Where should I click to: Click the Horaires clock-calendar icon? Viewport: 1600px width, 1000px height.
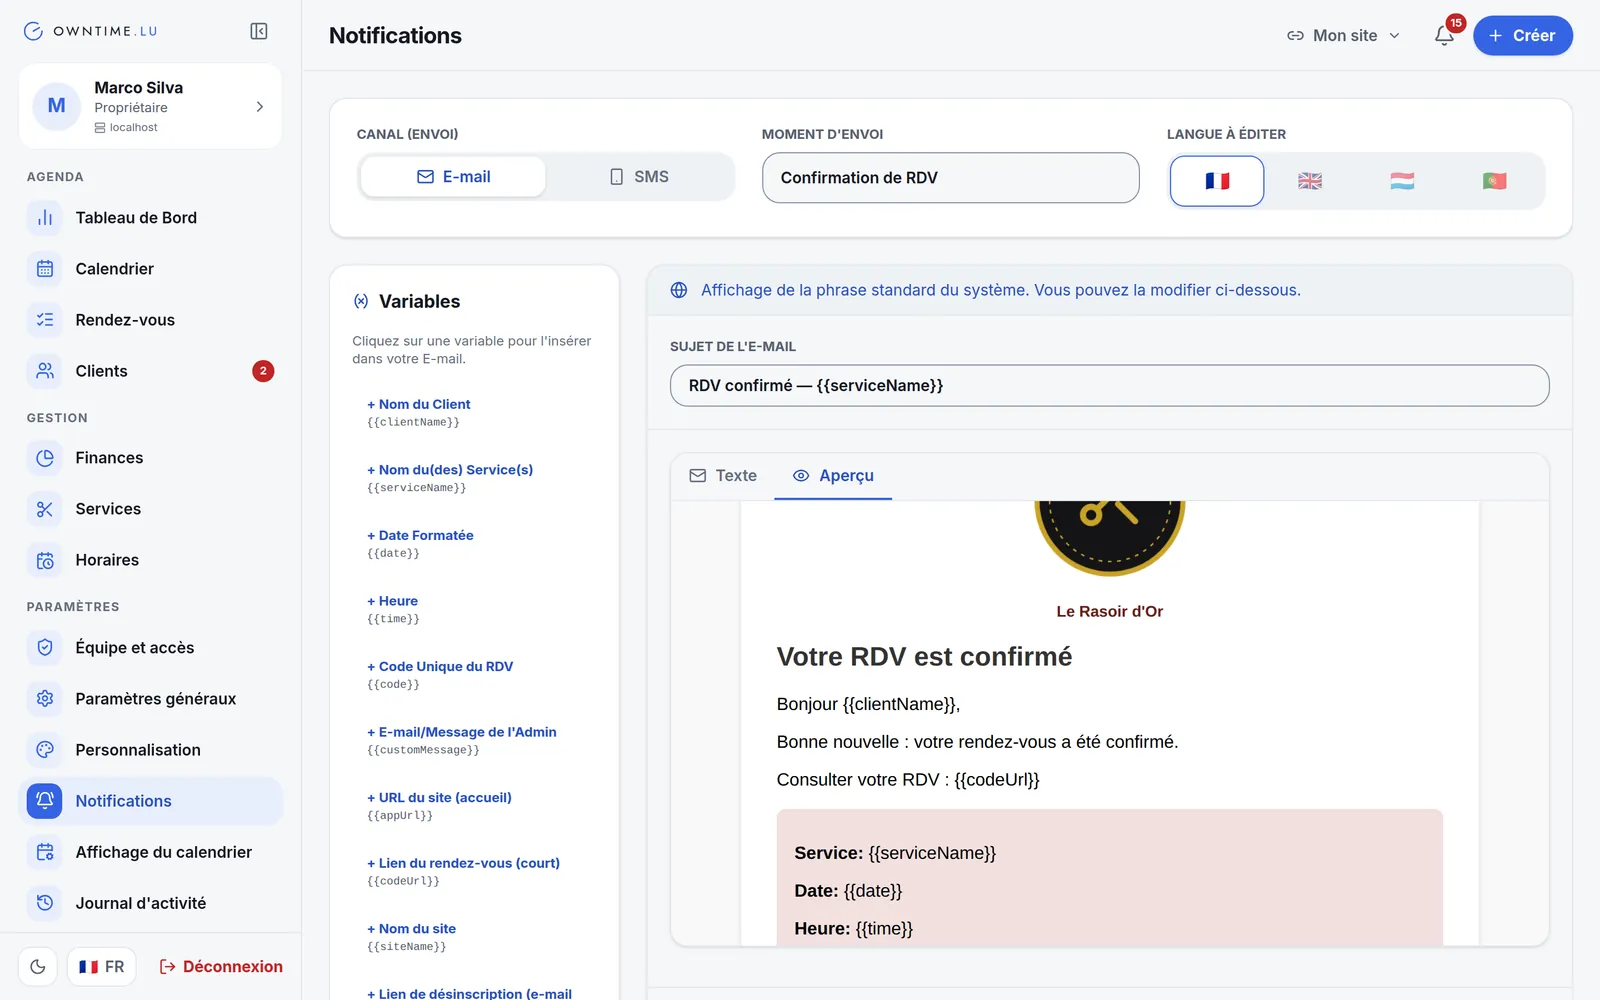click(x=45, y=560)
